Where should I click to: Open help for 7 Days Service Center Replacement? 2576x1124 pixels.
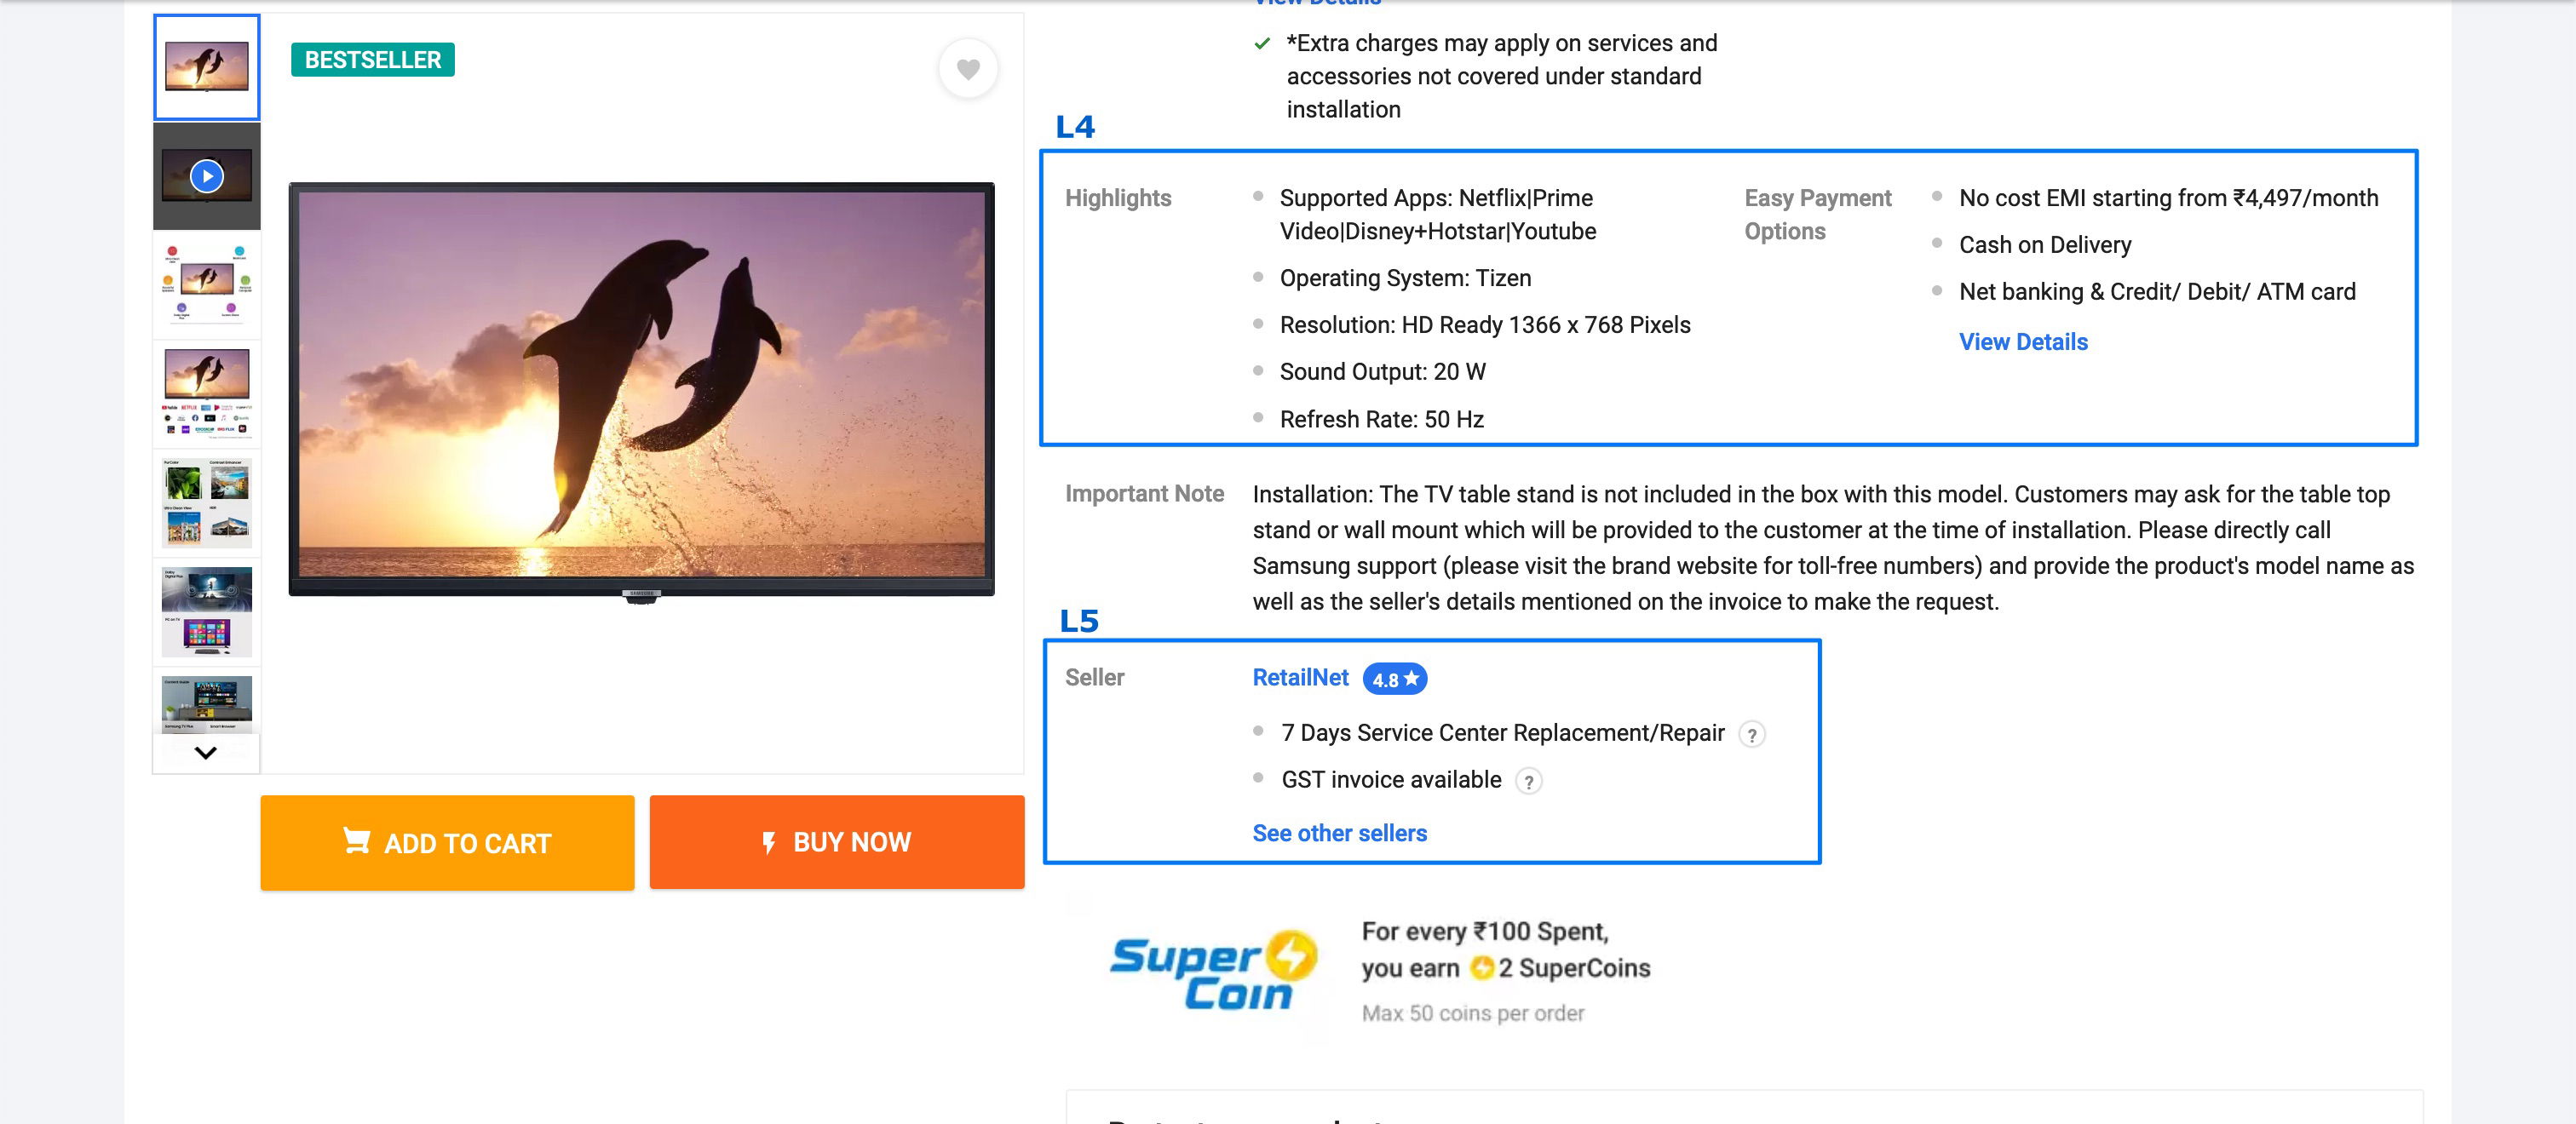(x=1751, y=735)
